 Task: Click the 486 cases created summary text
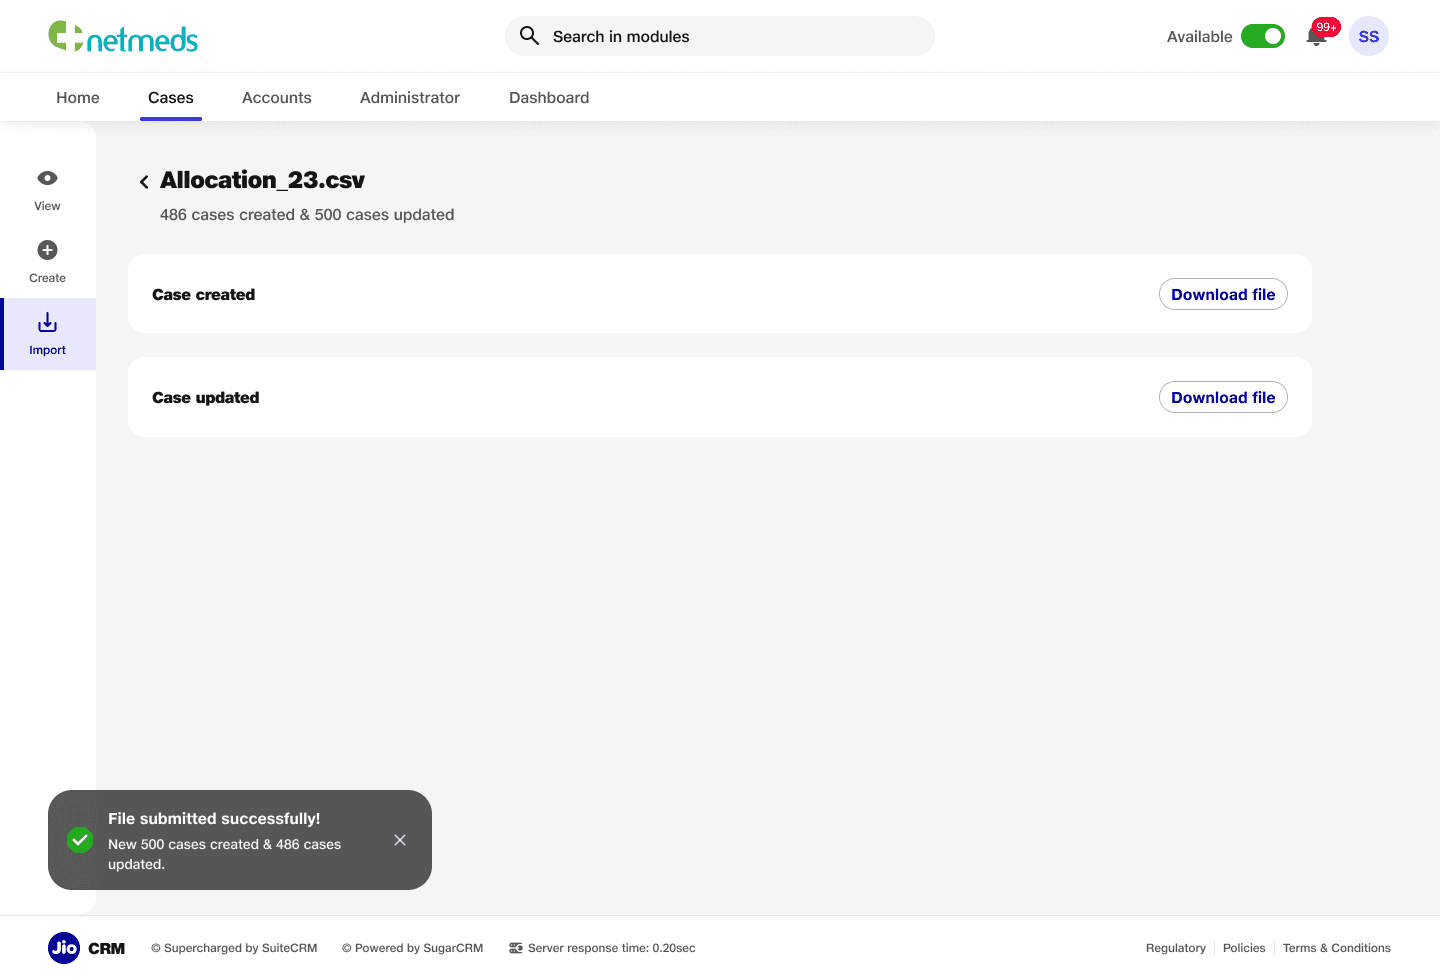coord(307,215)
